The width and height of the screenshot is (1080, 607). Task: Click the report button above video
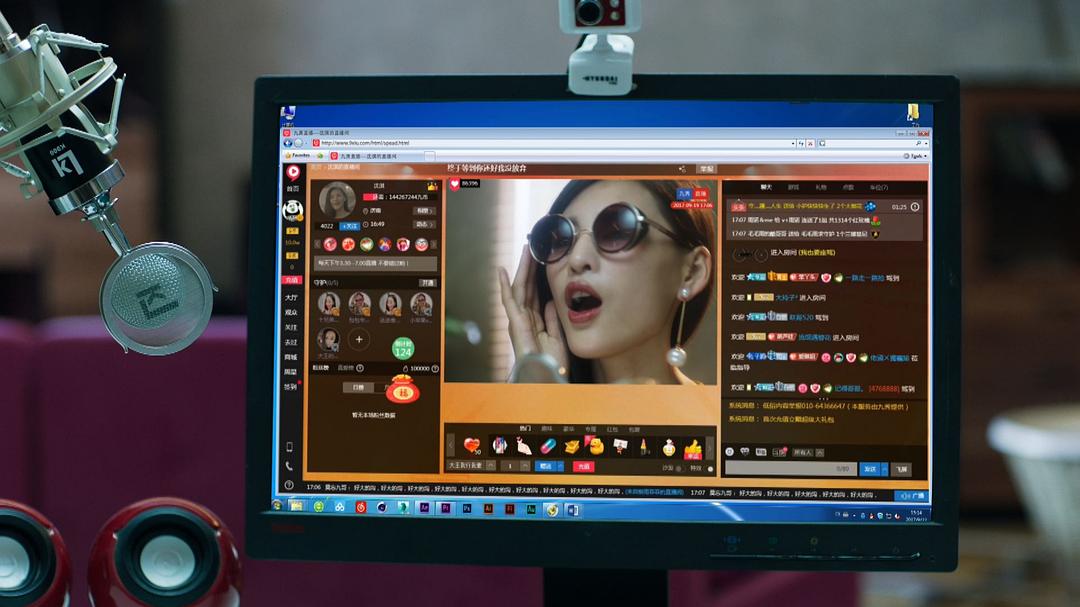pyautogui.click(x=707, y=169)
